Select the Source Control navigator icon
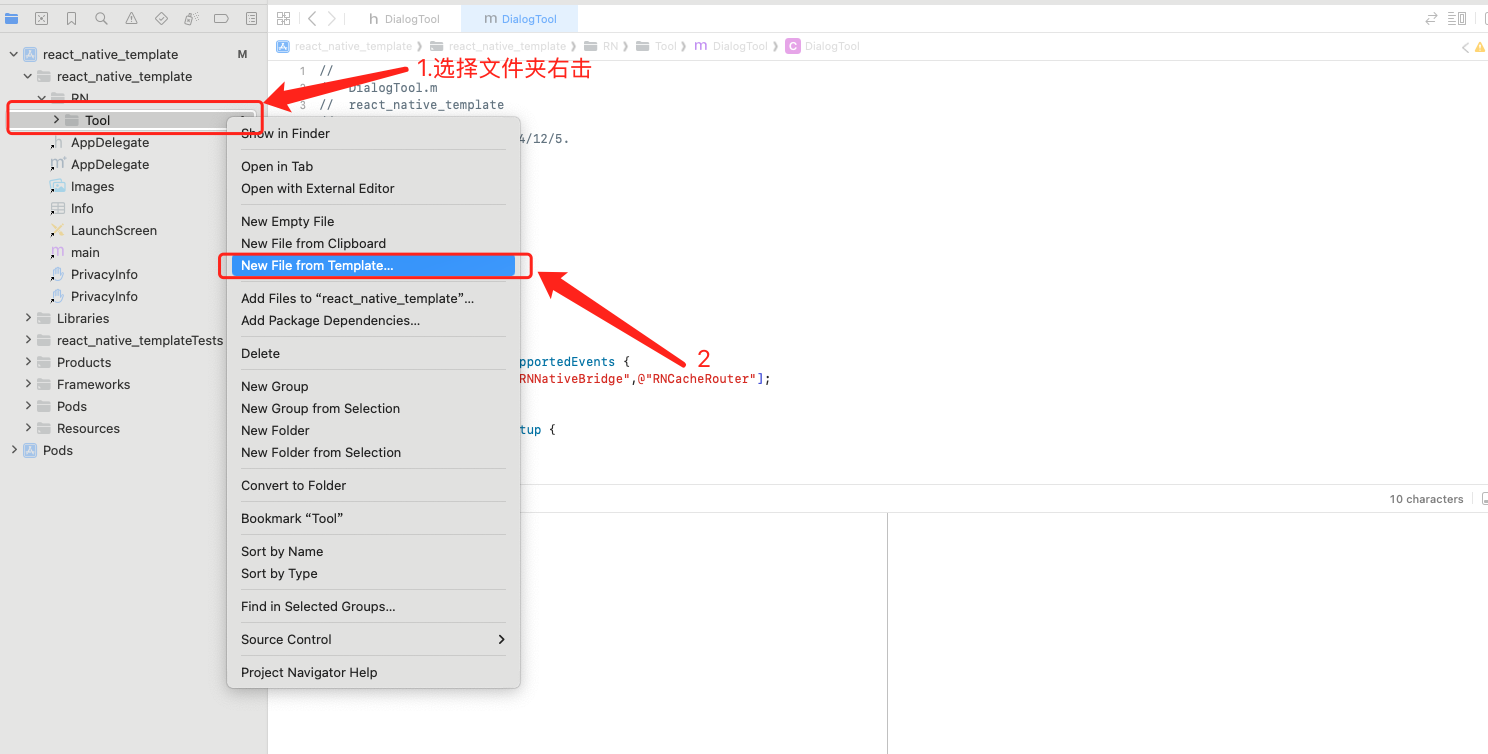This screenshot has width=1488, height=754. (41, 19)
